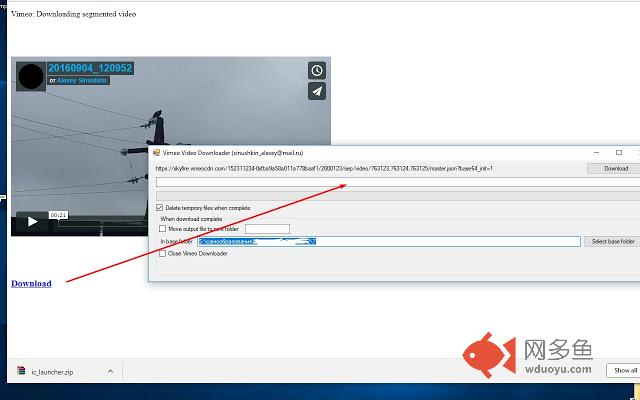Open video title 20160904_120952

point(90,68)
